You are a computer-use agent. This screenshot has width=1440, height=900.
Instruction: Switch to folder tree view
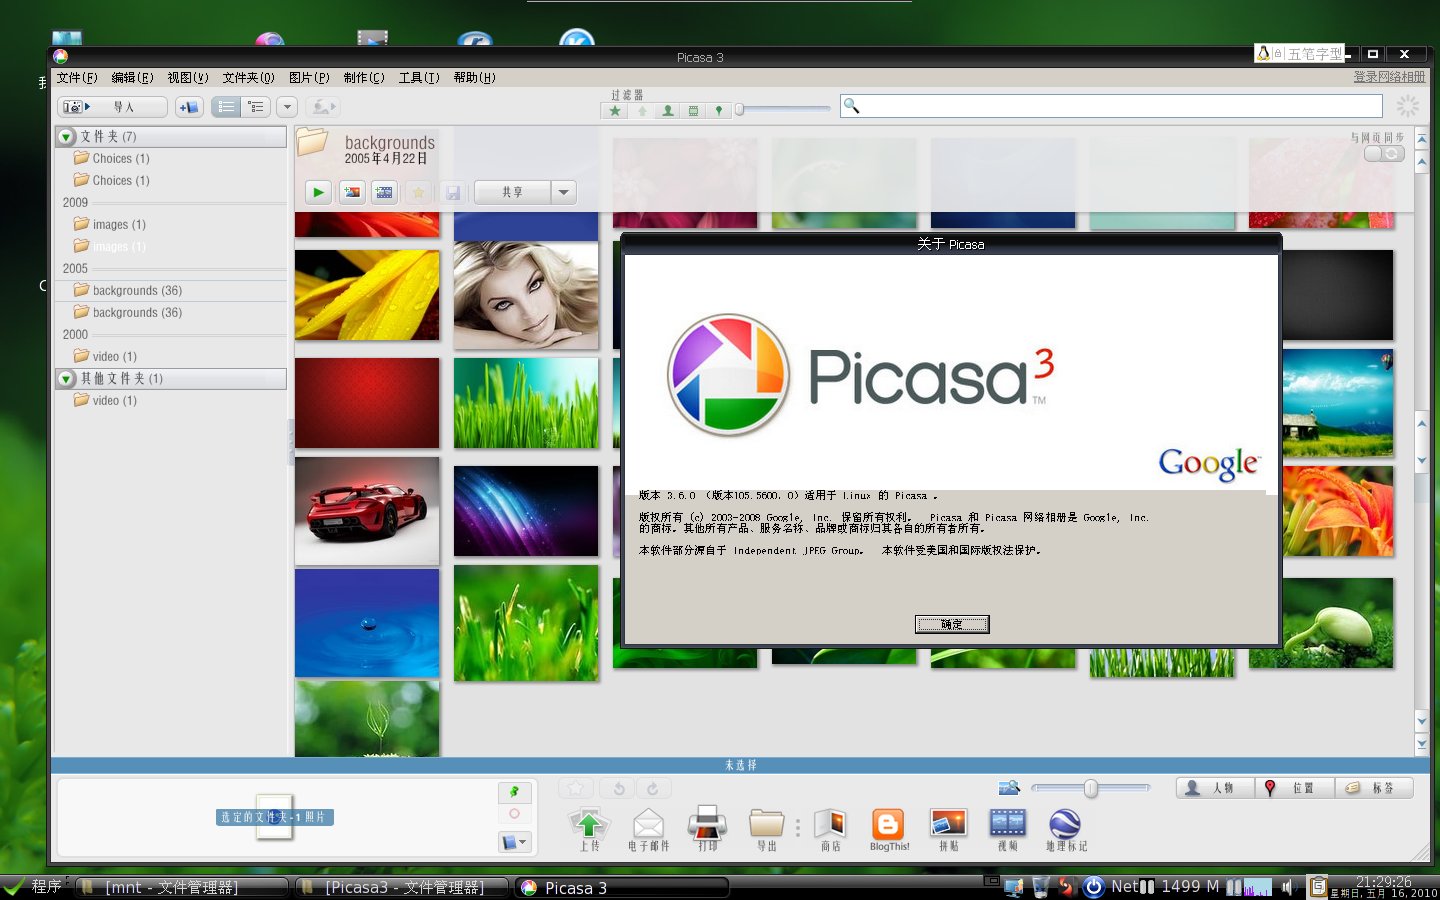(256, 107)
